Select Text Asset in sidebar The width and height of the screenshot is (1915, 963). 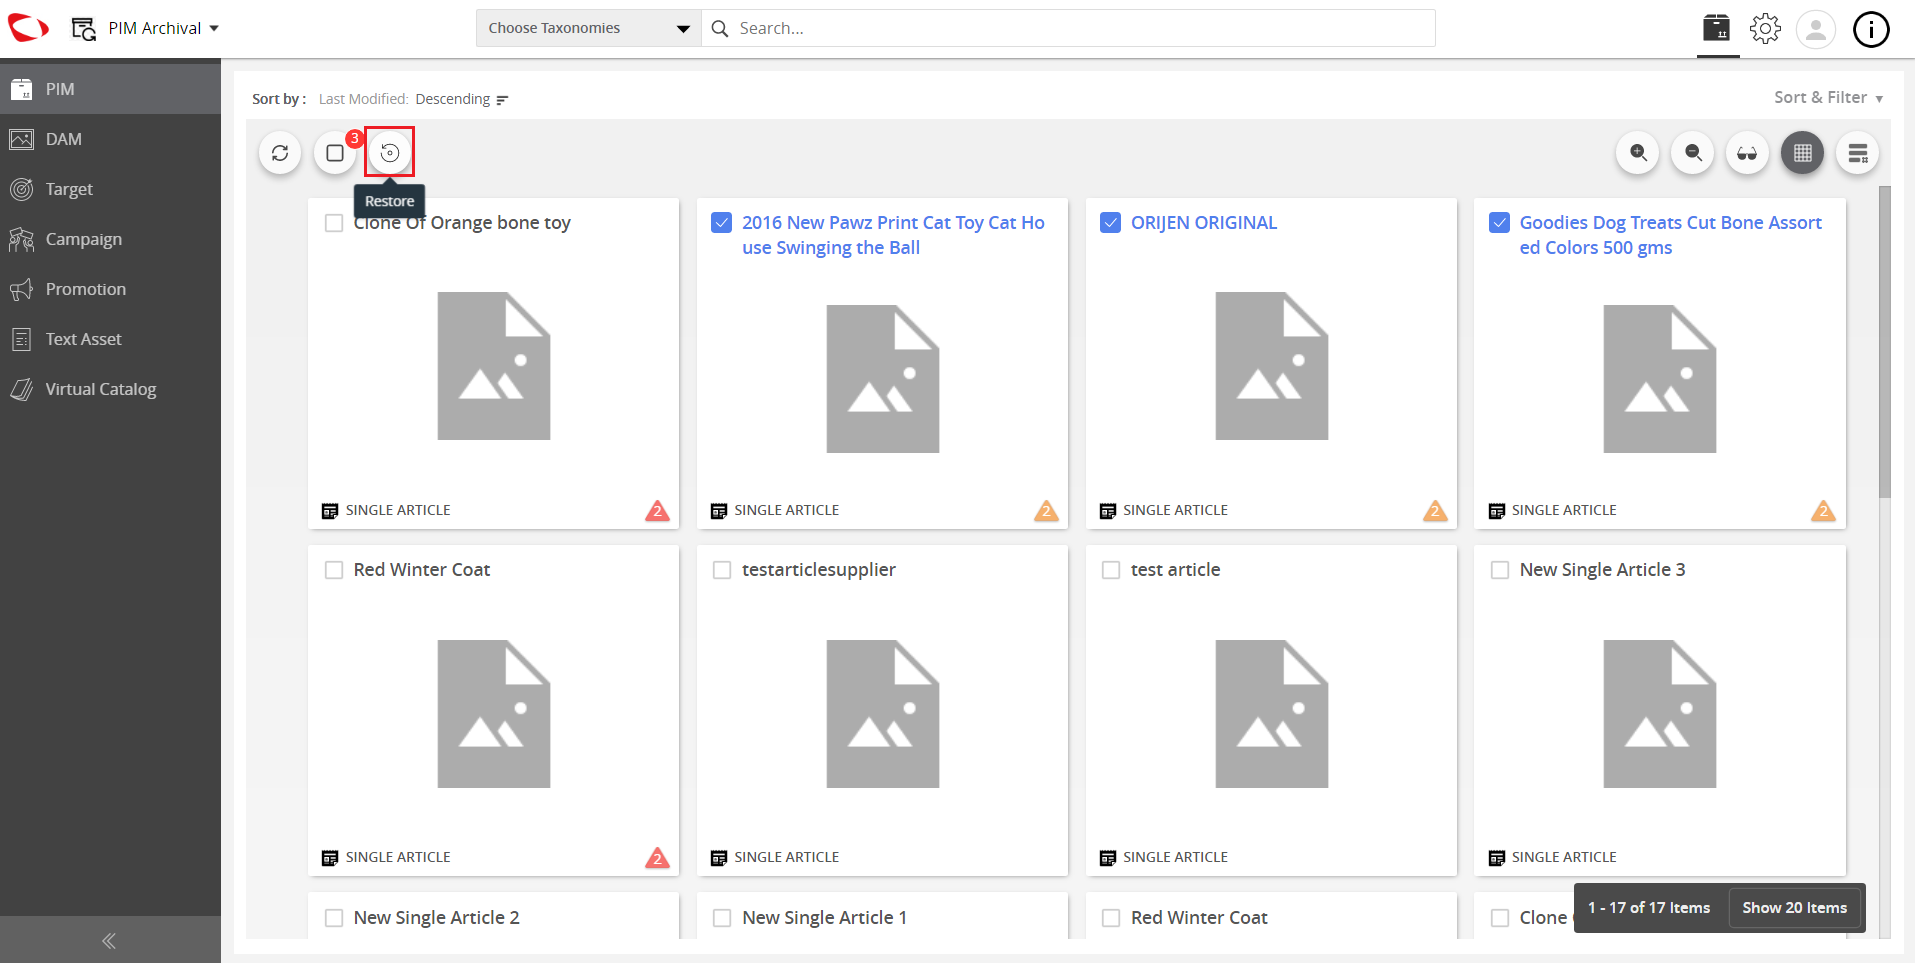110,339
